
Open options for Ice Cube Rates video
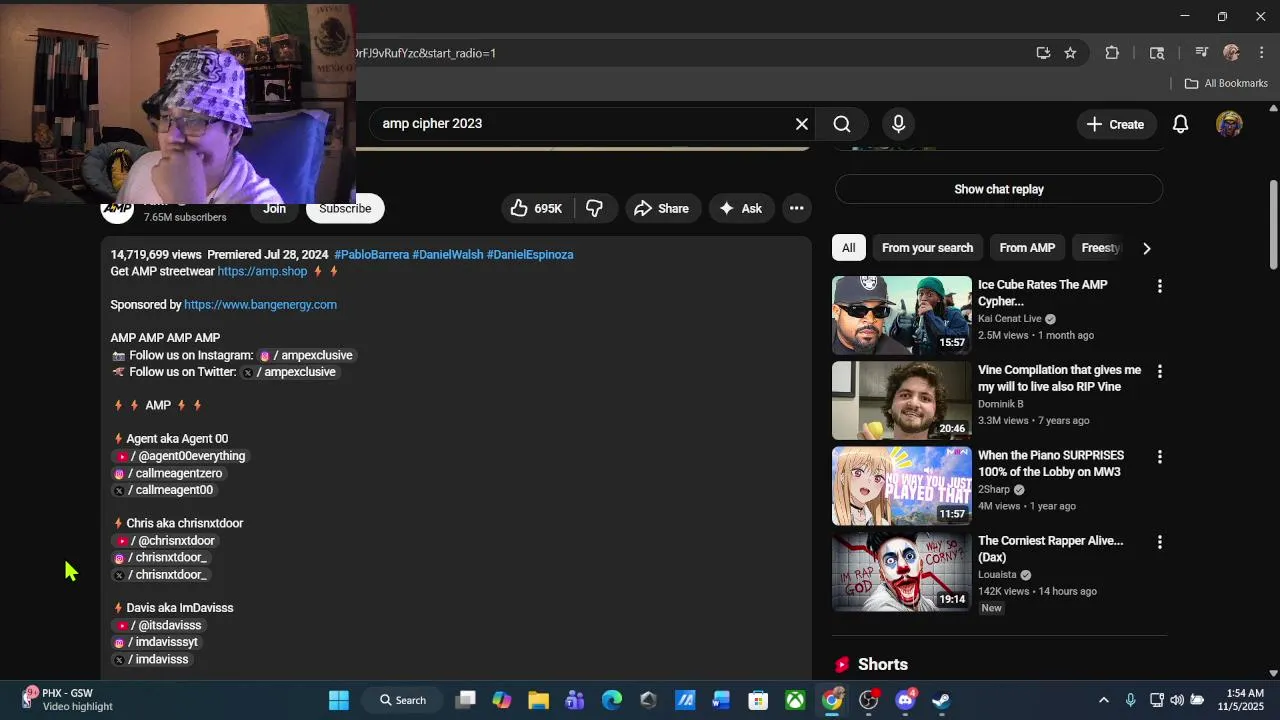[1159, 286]
